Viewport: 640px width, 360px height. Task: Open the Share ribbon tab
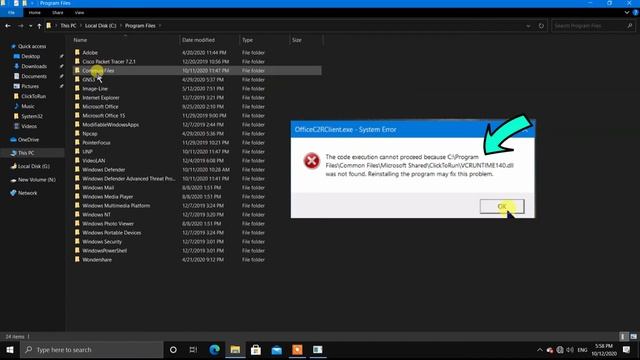tap(58, 13)
